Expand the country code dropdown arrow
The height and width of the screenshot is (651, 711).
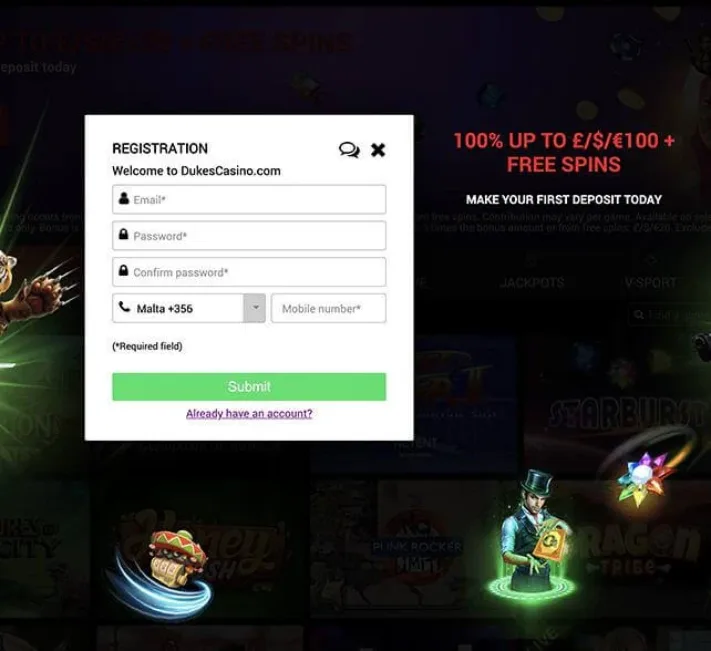coord(255,308)
